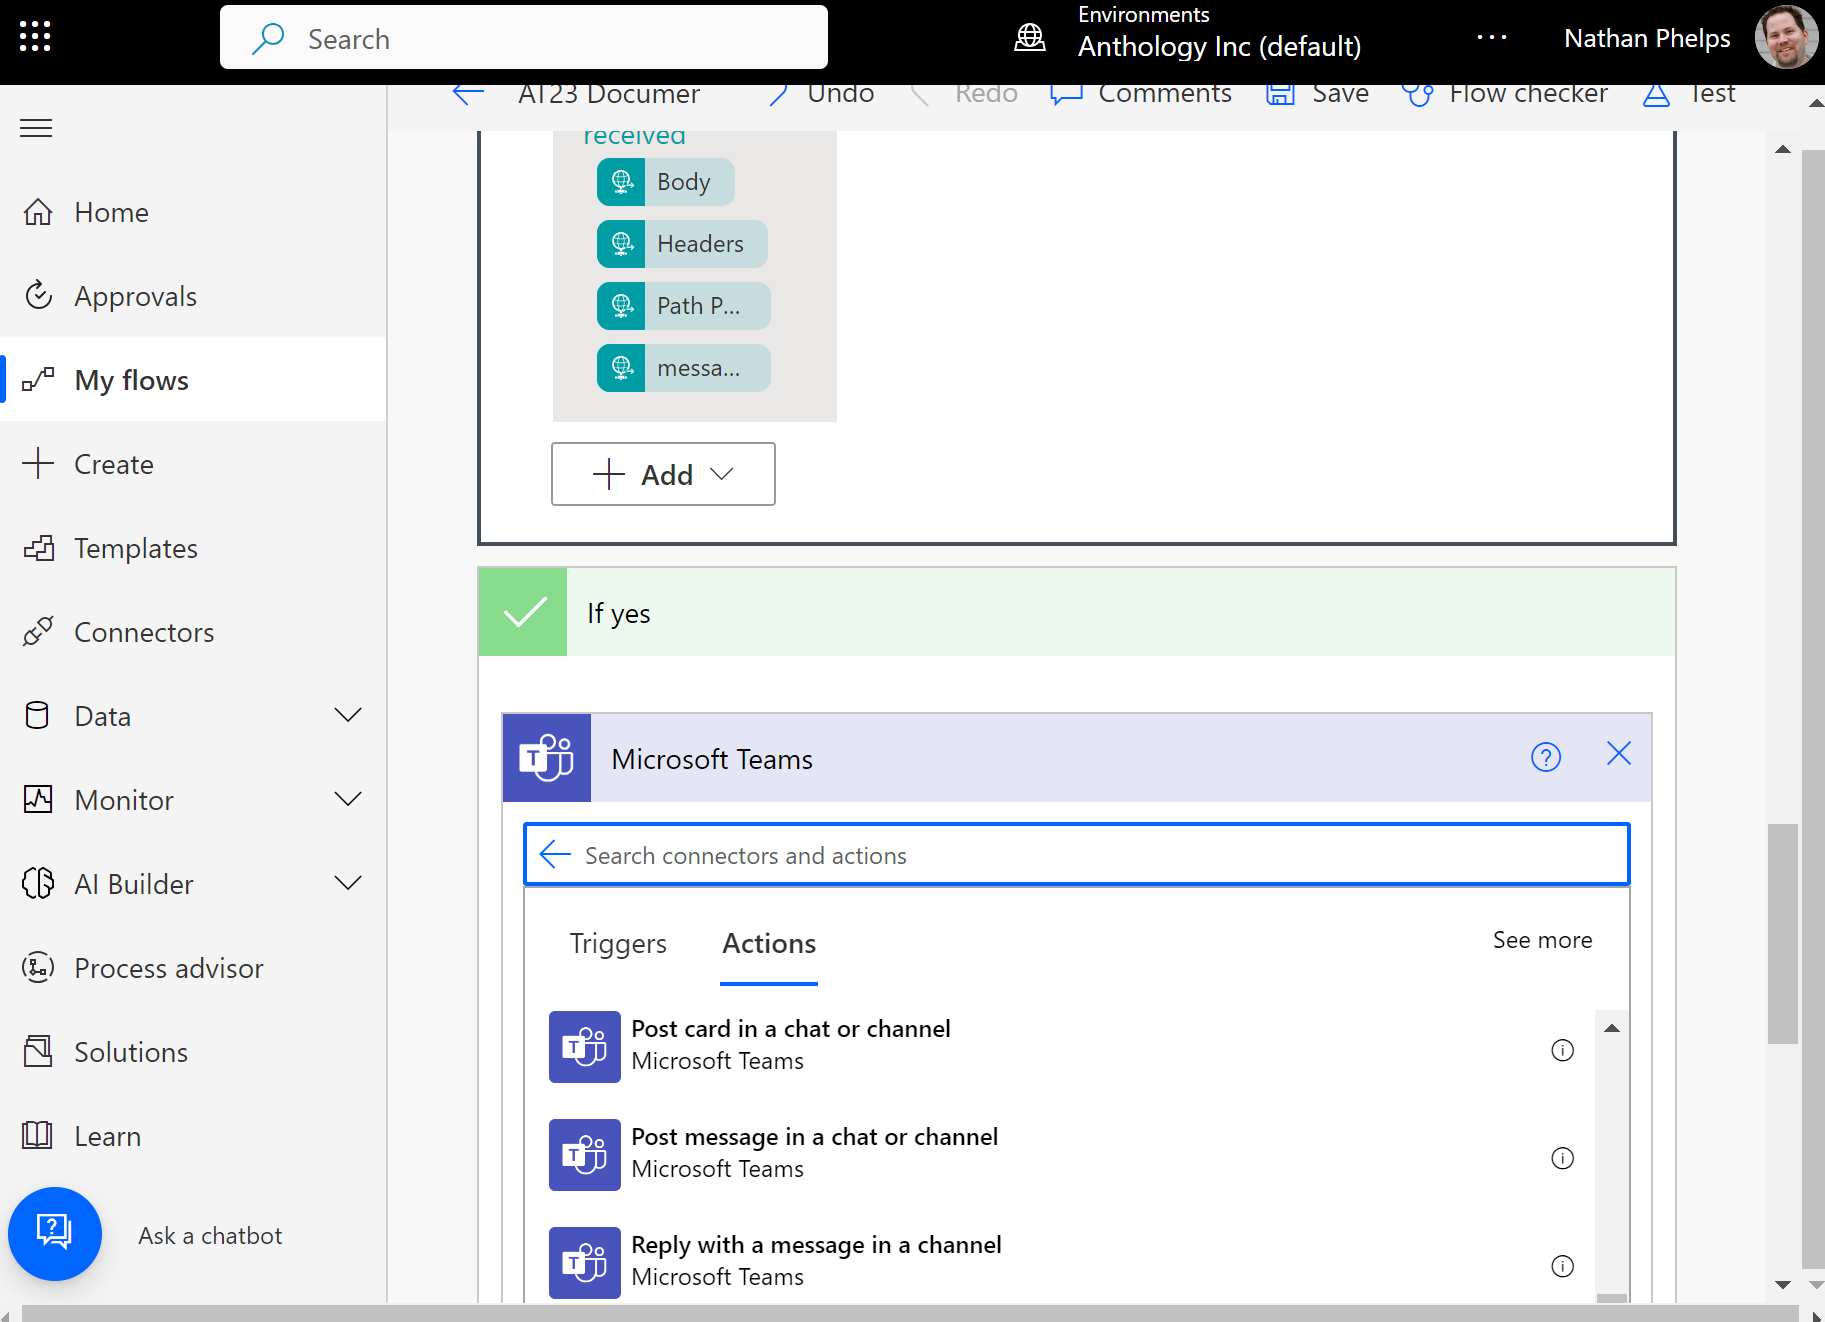1825x1322 pixels.
Task: Switch to the Triggers tab
Action: coord(618,944)
